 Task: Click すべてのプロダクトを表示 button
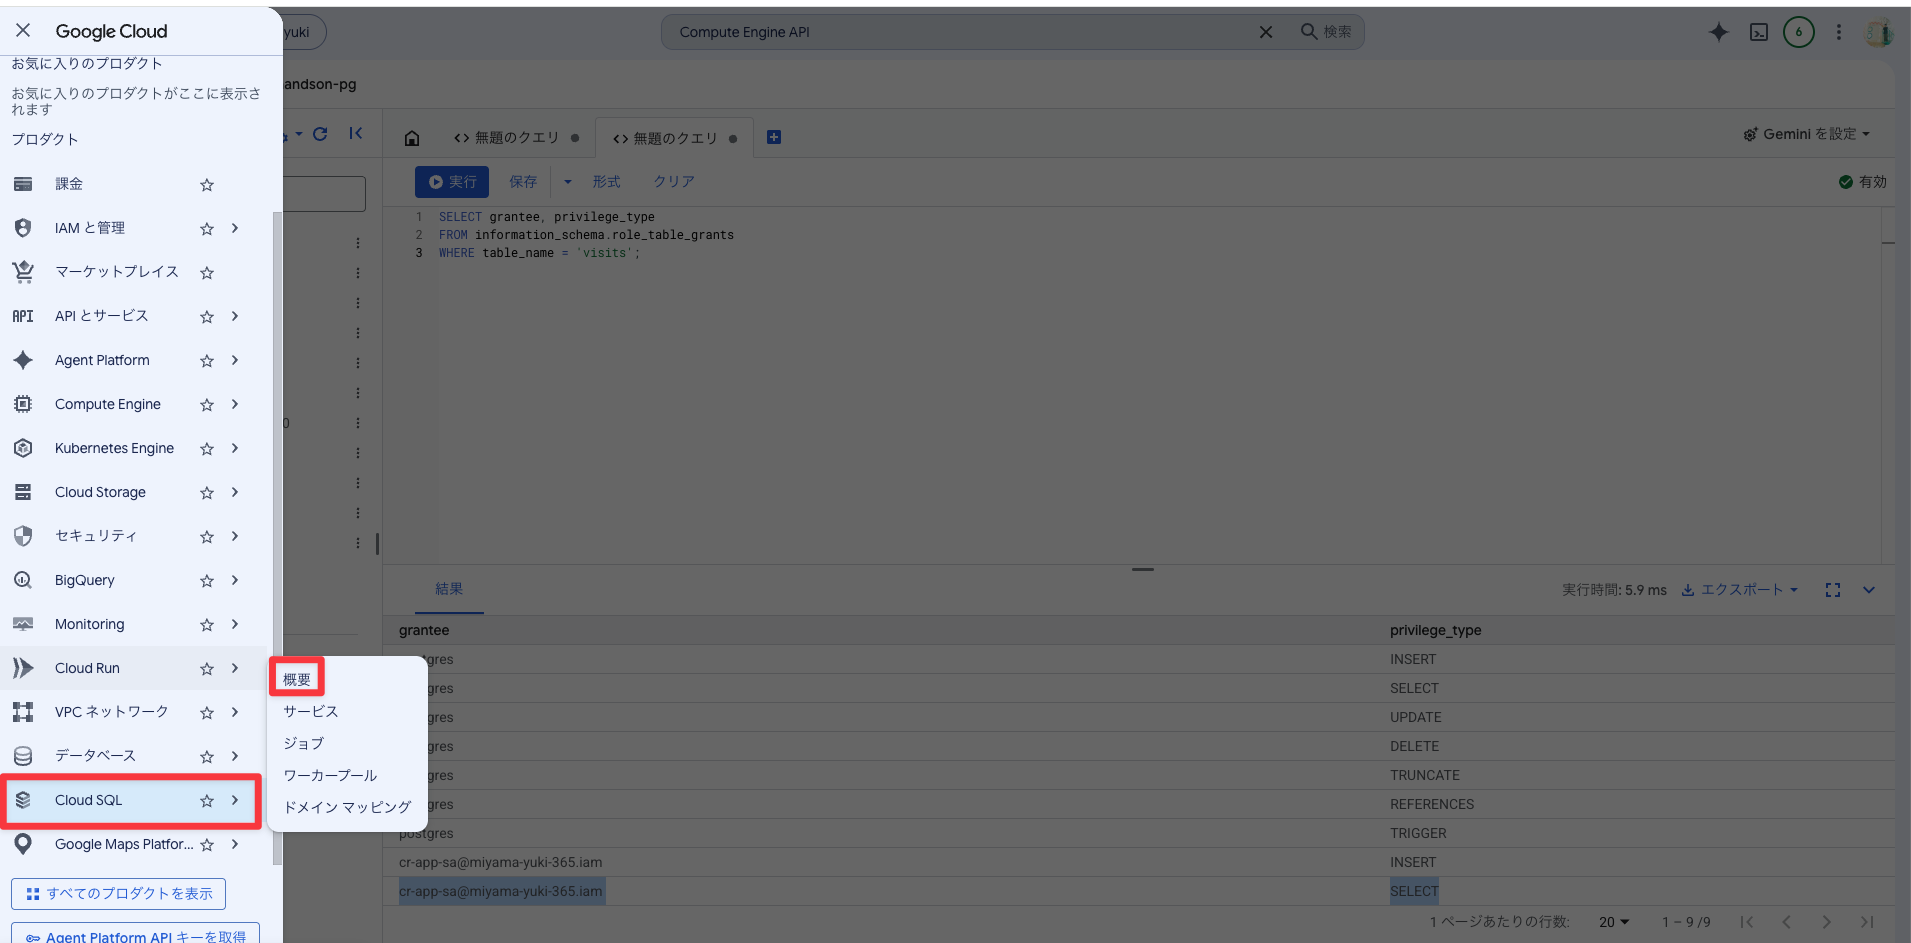(x=119, y=894)
